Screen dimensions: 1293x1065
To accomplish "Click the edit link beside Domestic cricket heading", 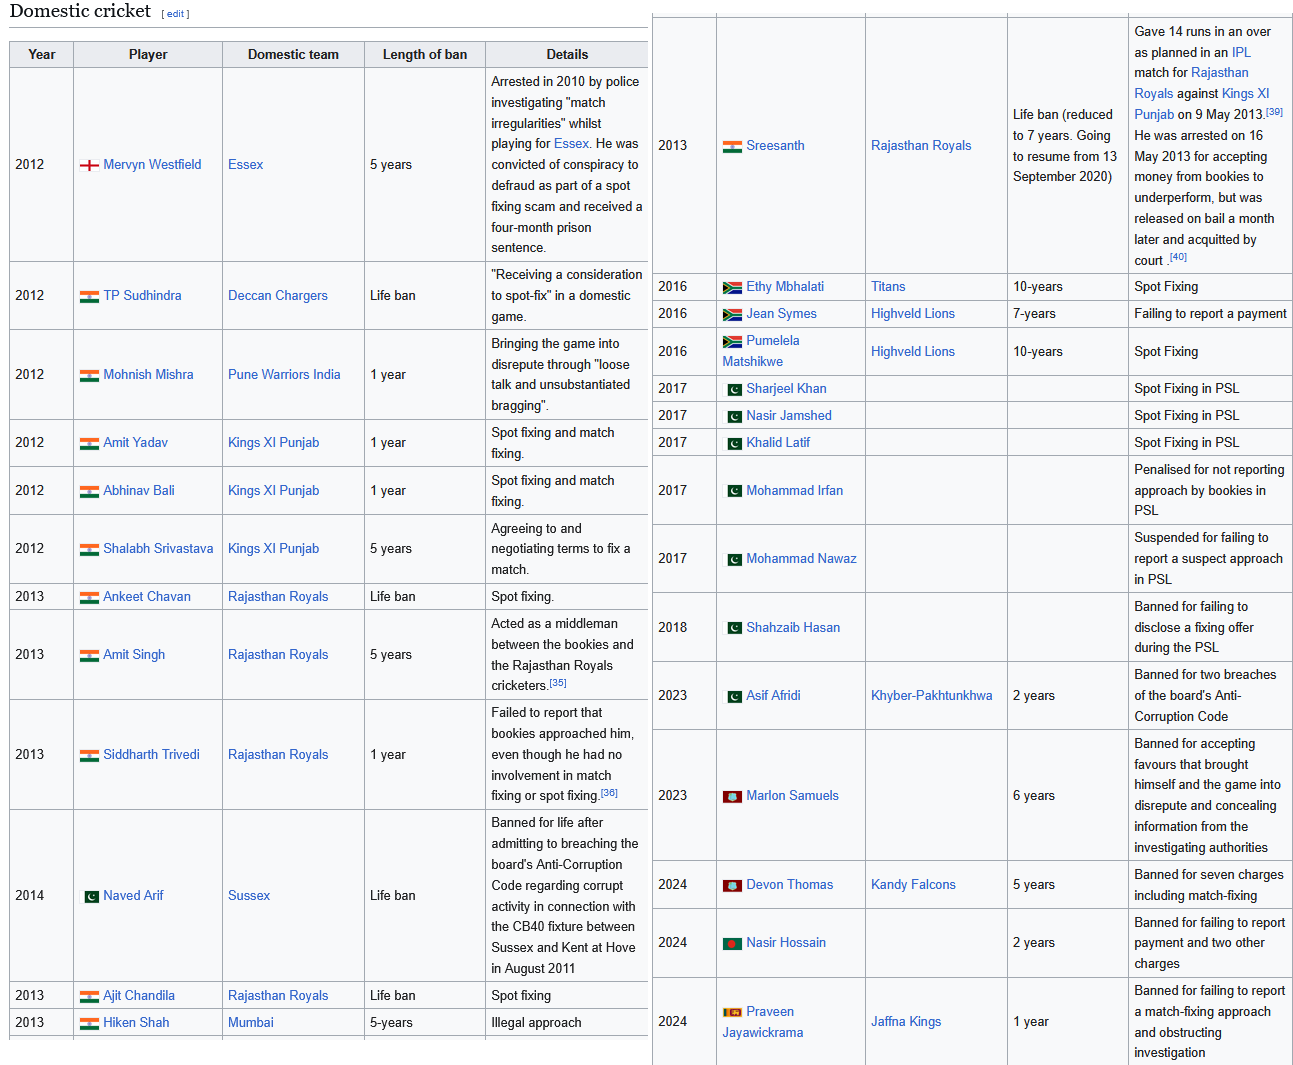I will (x=176, y=14).
